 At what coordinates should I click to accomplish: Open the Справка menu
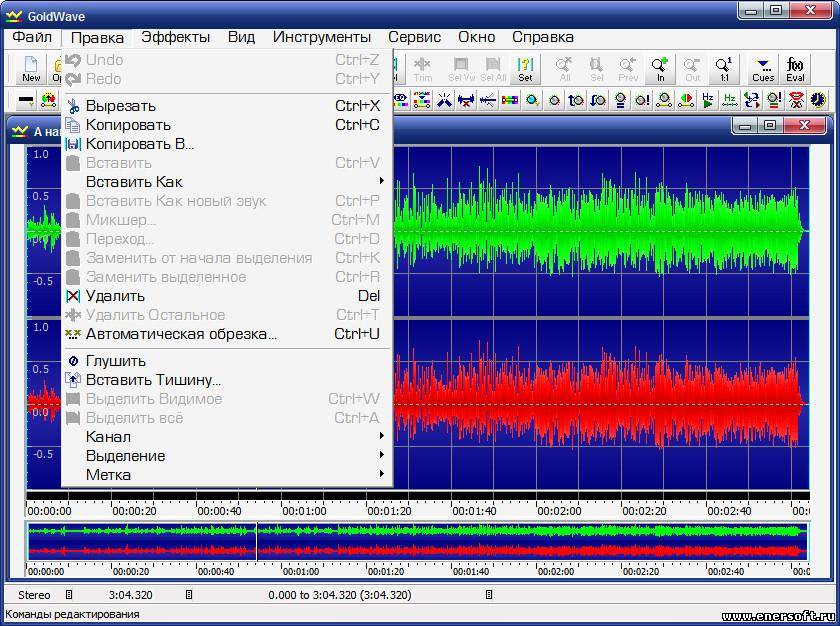click(x=543, y=37)
